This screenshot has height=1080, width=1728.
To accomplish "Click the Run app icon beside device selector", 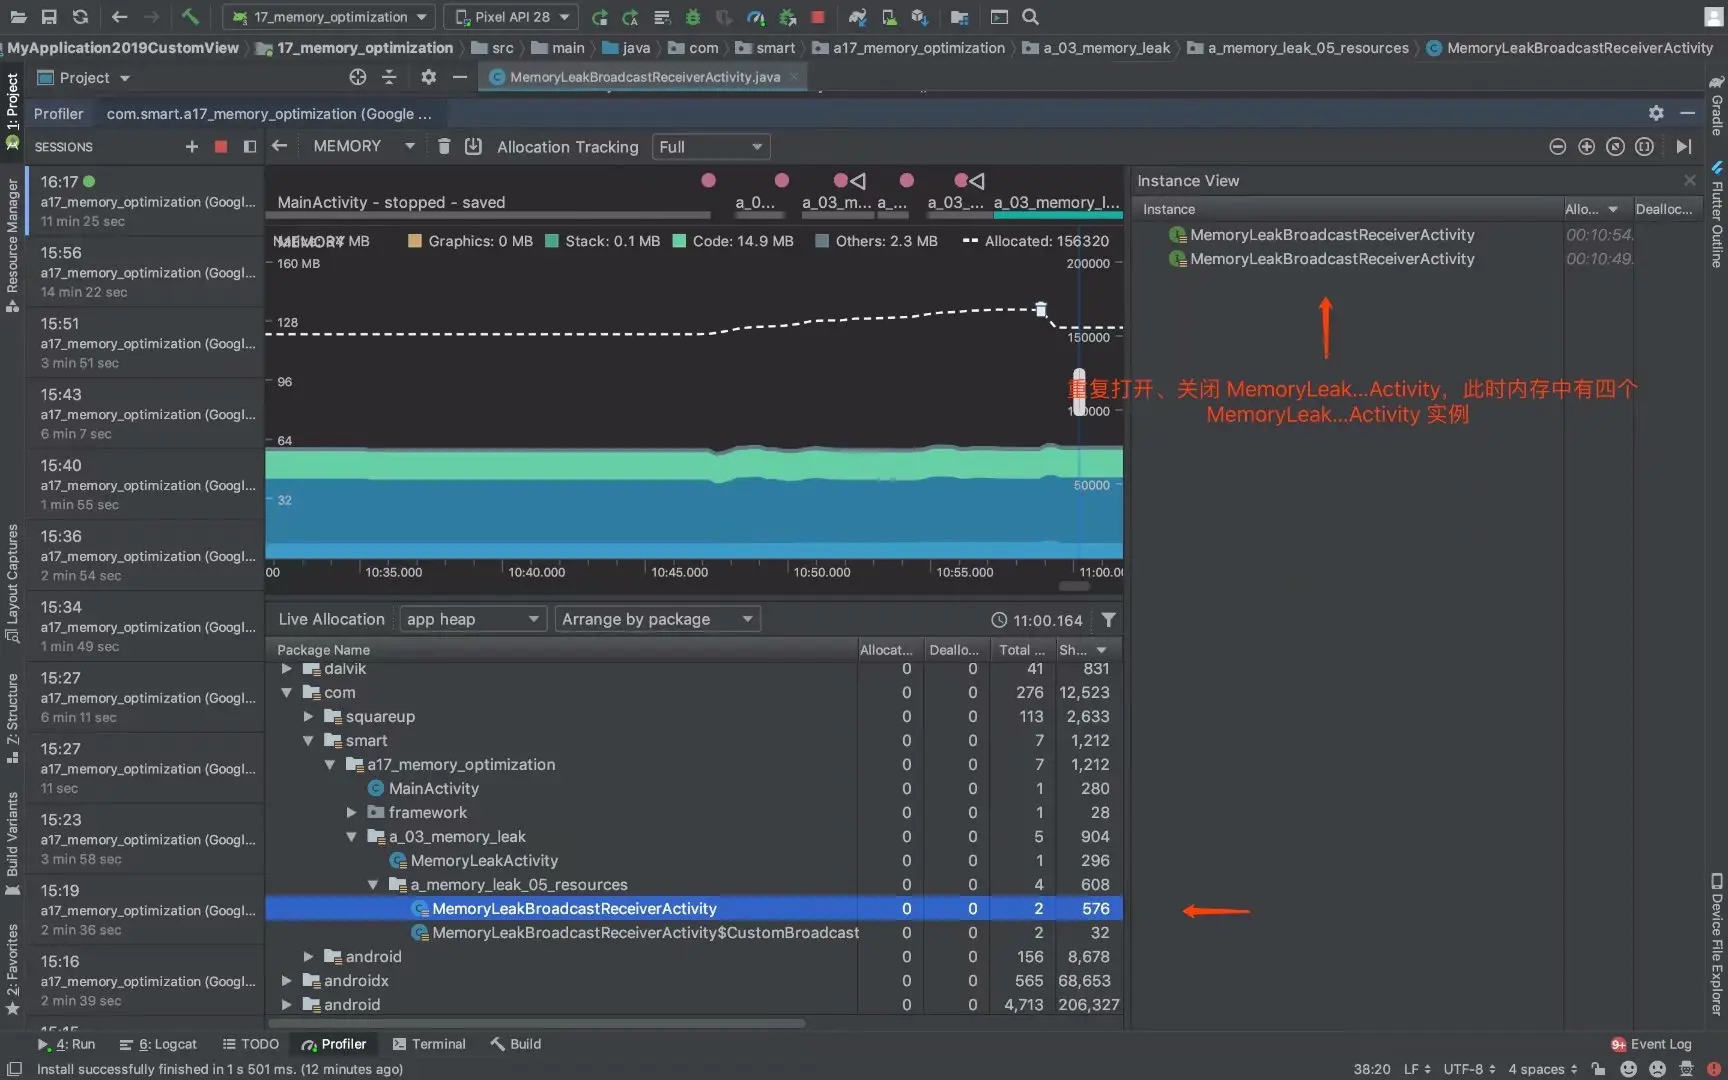I will pos(599,17).
